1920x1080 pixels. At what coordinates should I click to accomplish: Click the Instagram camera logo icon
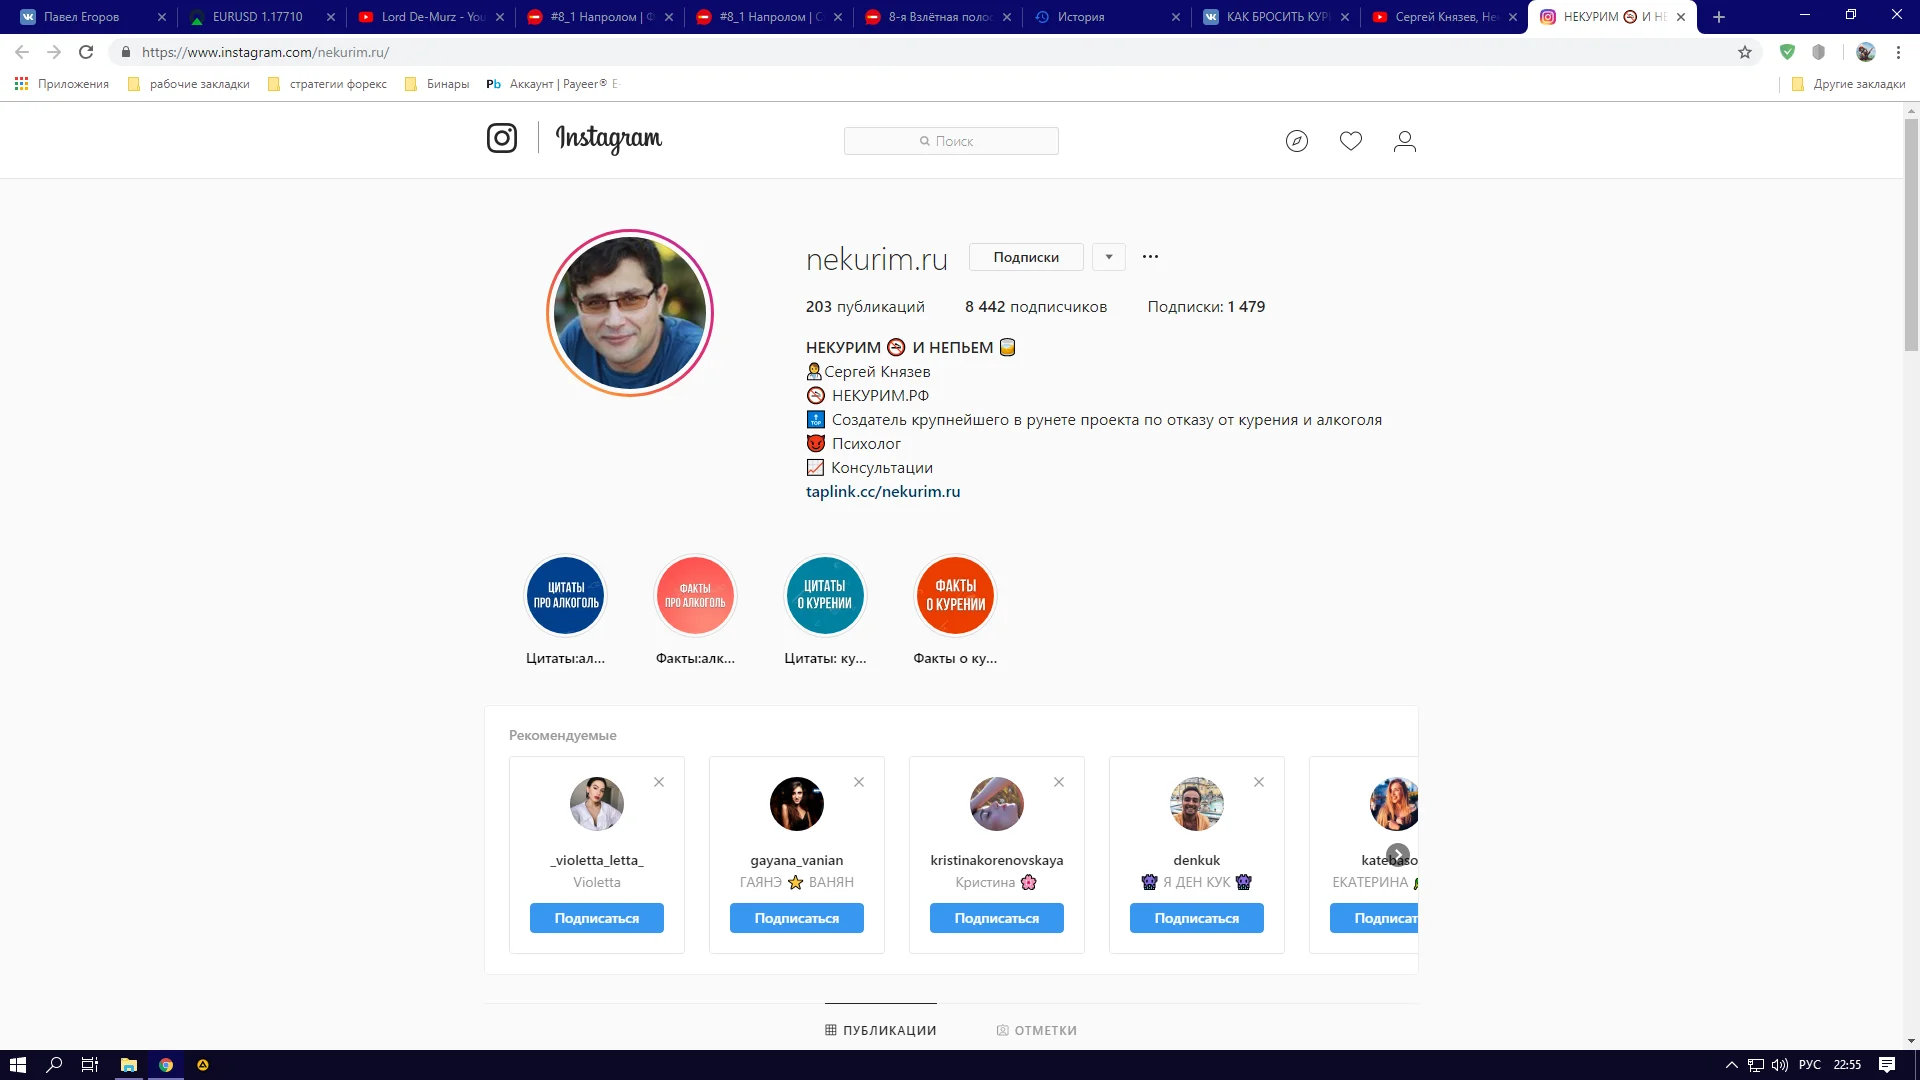(x=502, y=138)
